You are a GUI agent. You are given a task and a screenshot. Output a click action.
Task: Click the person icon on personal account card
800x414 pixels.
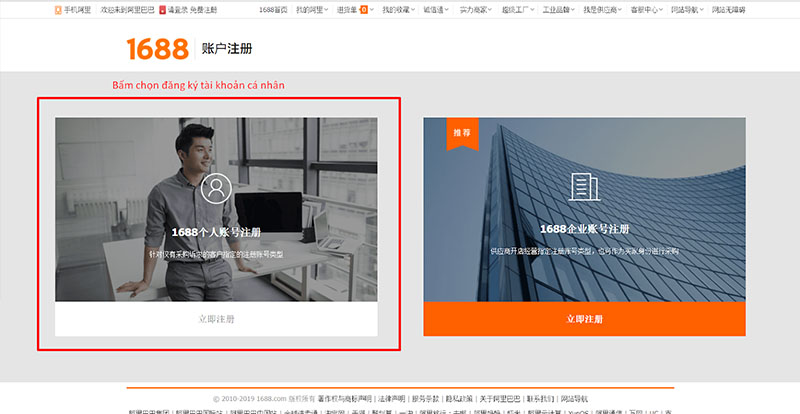pos(216,188)
